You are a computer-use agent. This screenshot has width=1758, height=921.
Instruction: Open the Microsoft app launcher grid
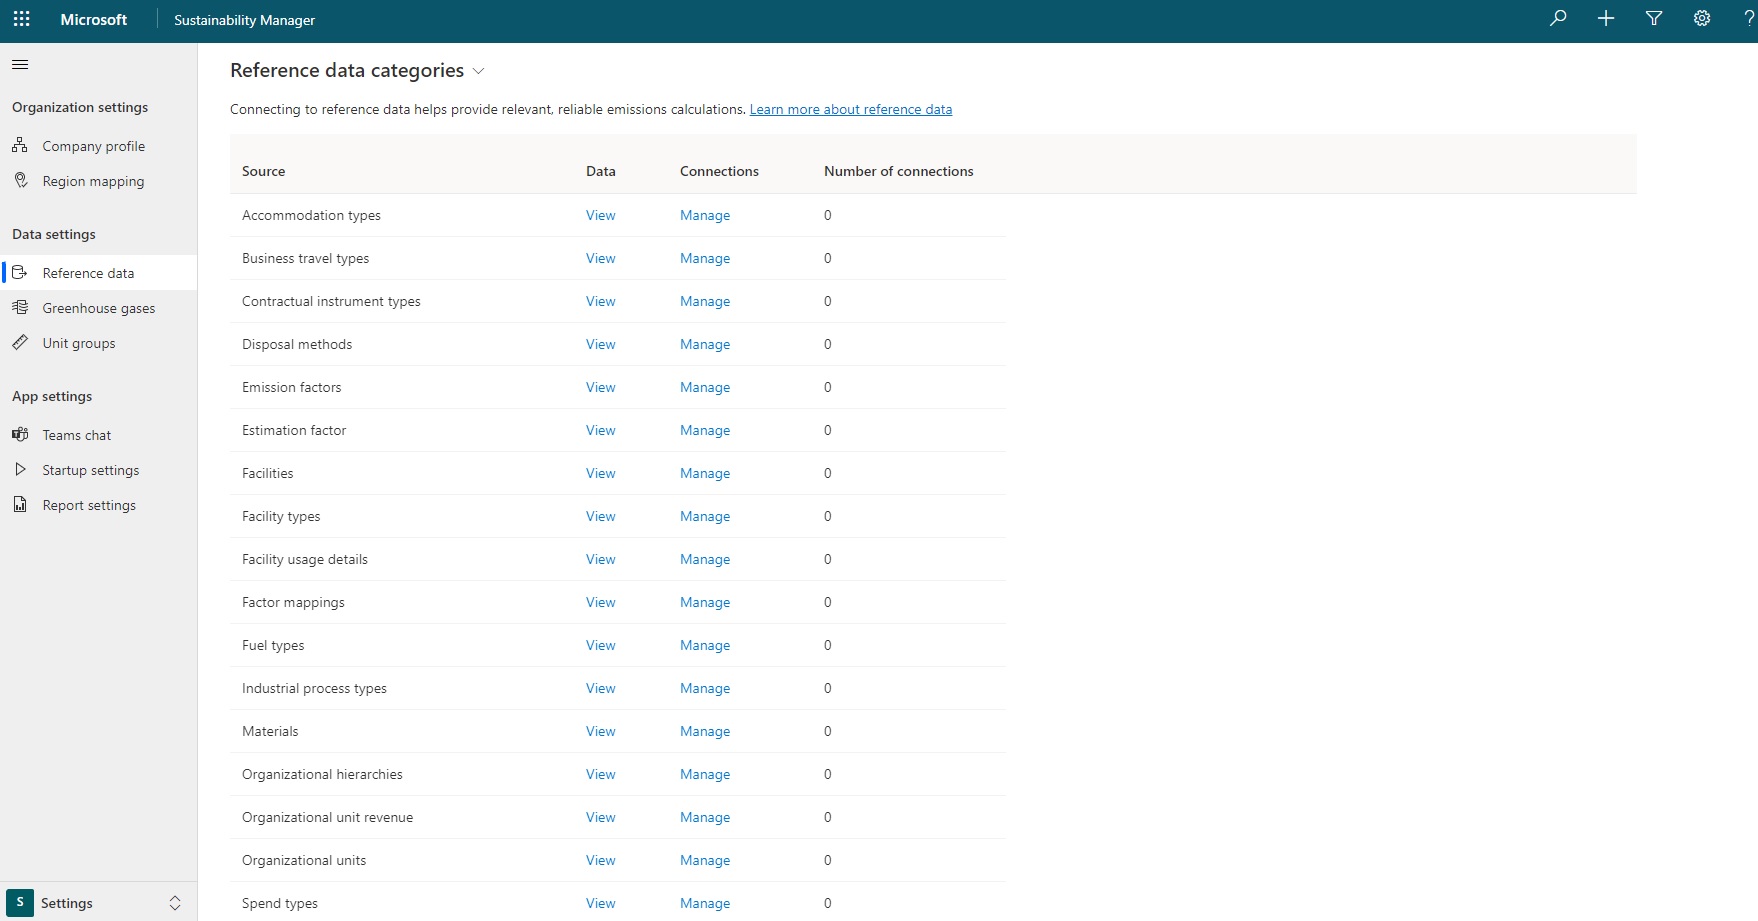[x=21, y=19]
